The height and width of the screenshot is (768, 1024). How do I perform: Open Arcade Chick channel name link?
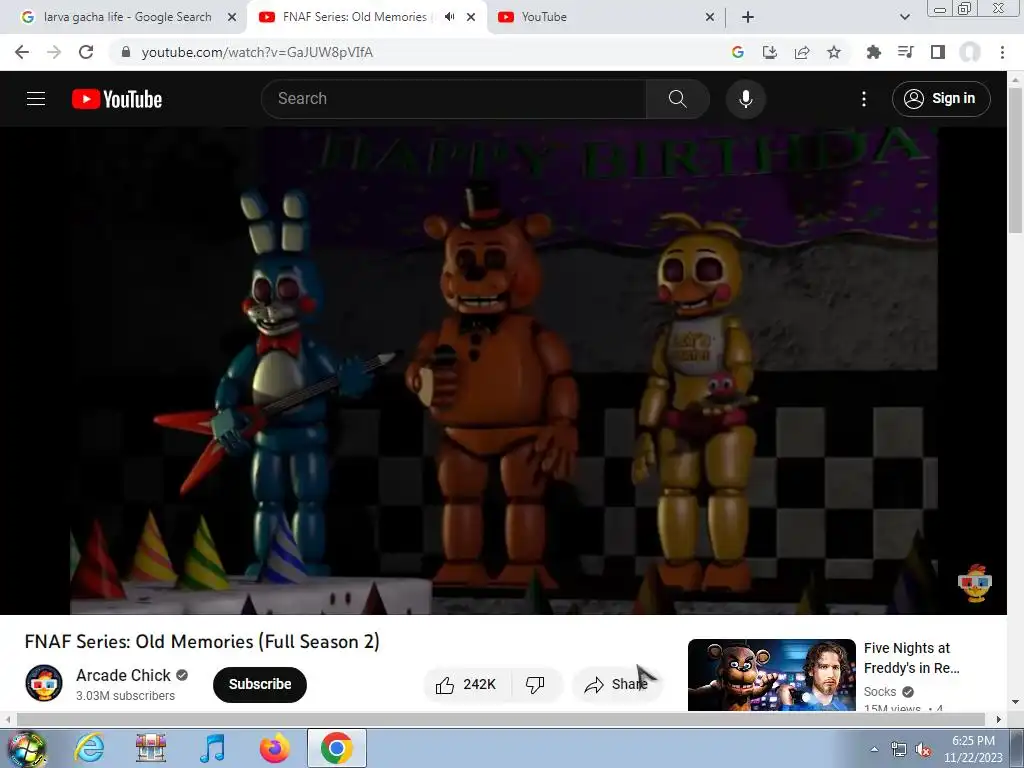coord(123,675)
